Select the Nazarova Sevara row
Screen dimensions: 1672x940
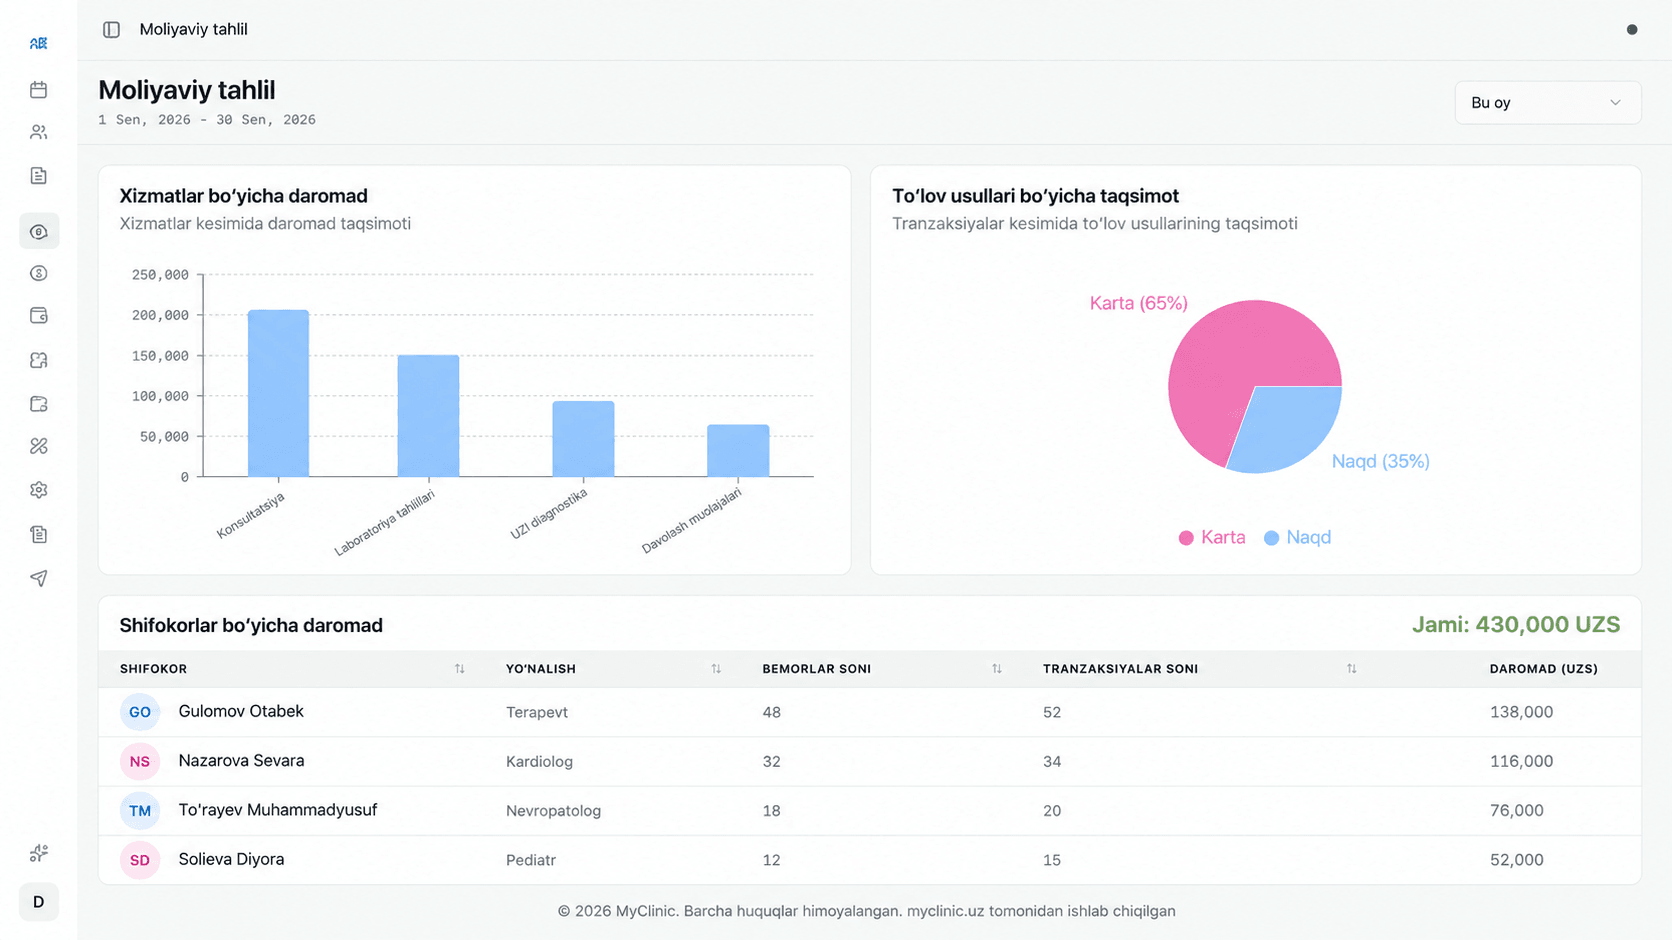(x=869, y=761)
